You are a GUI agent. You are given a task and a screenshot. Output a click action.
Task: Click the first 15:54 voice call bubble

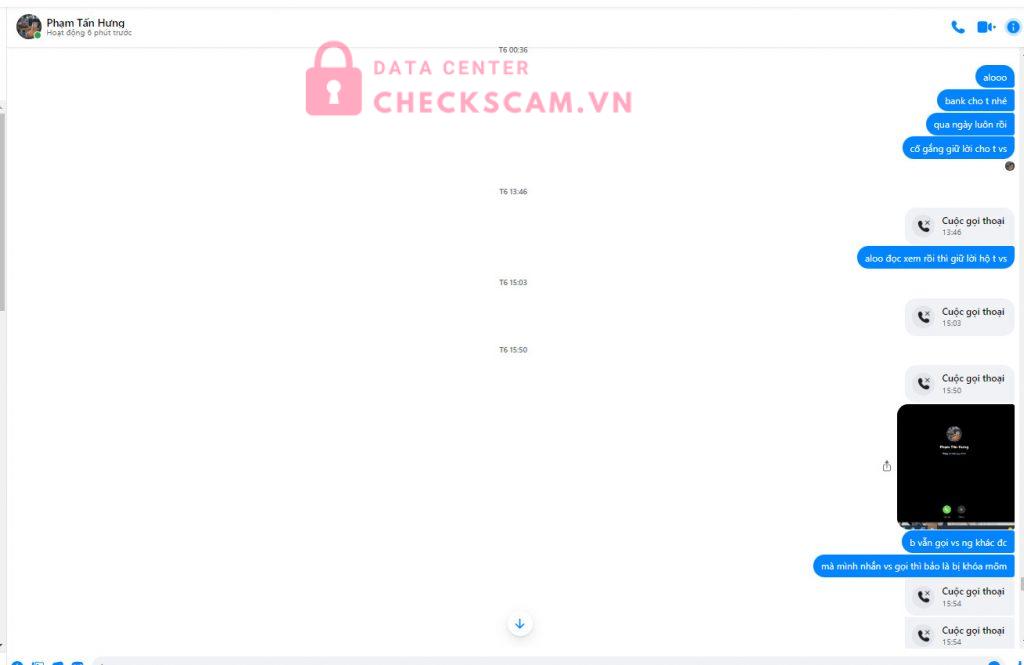coord(959,596)
